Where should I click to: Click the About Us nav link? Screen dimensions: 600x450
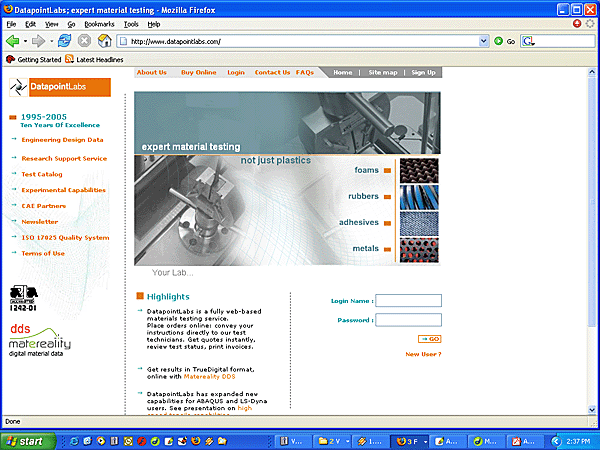click(x=152, y=72)
